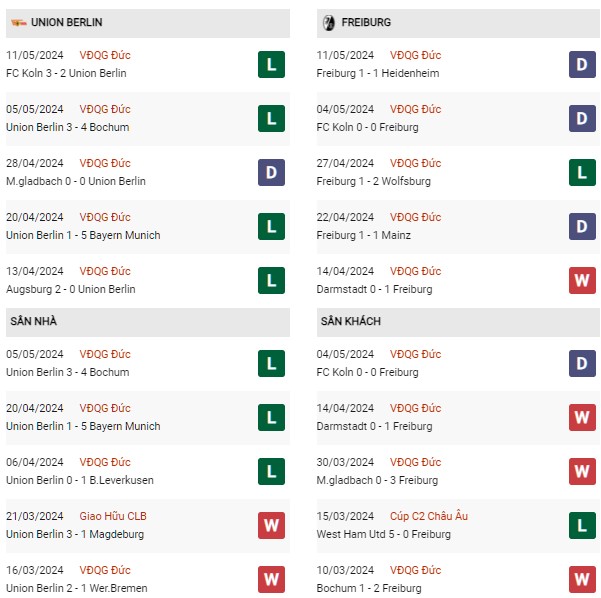The height and width of the screenshot is (598, 601).
Task: Click the Freiburg club crest icon
Action: pos(328,23)
